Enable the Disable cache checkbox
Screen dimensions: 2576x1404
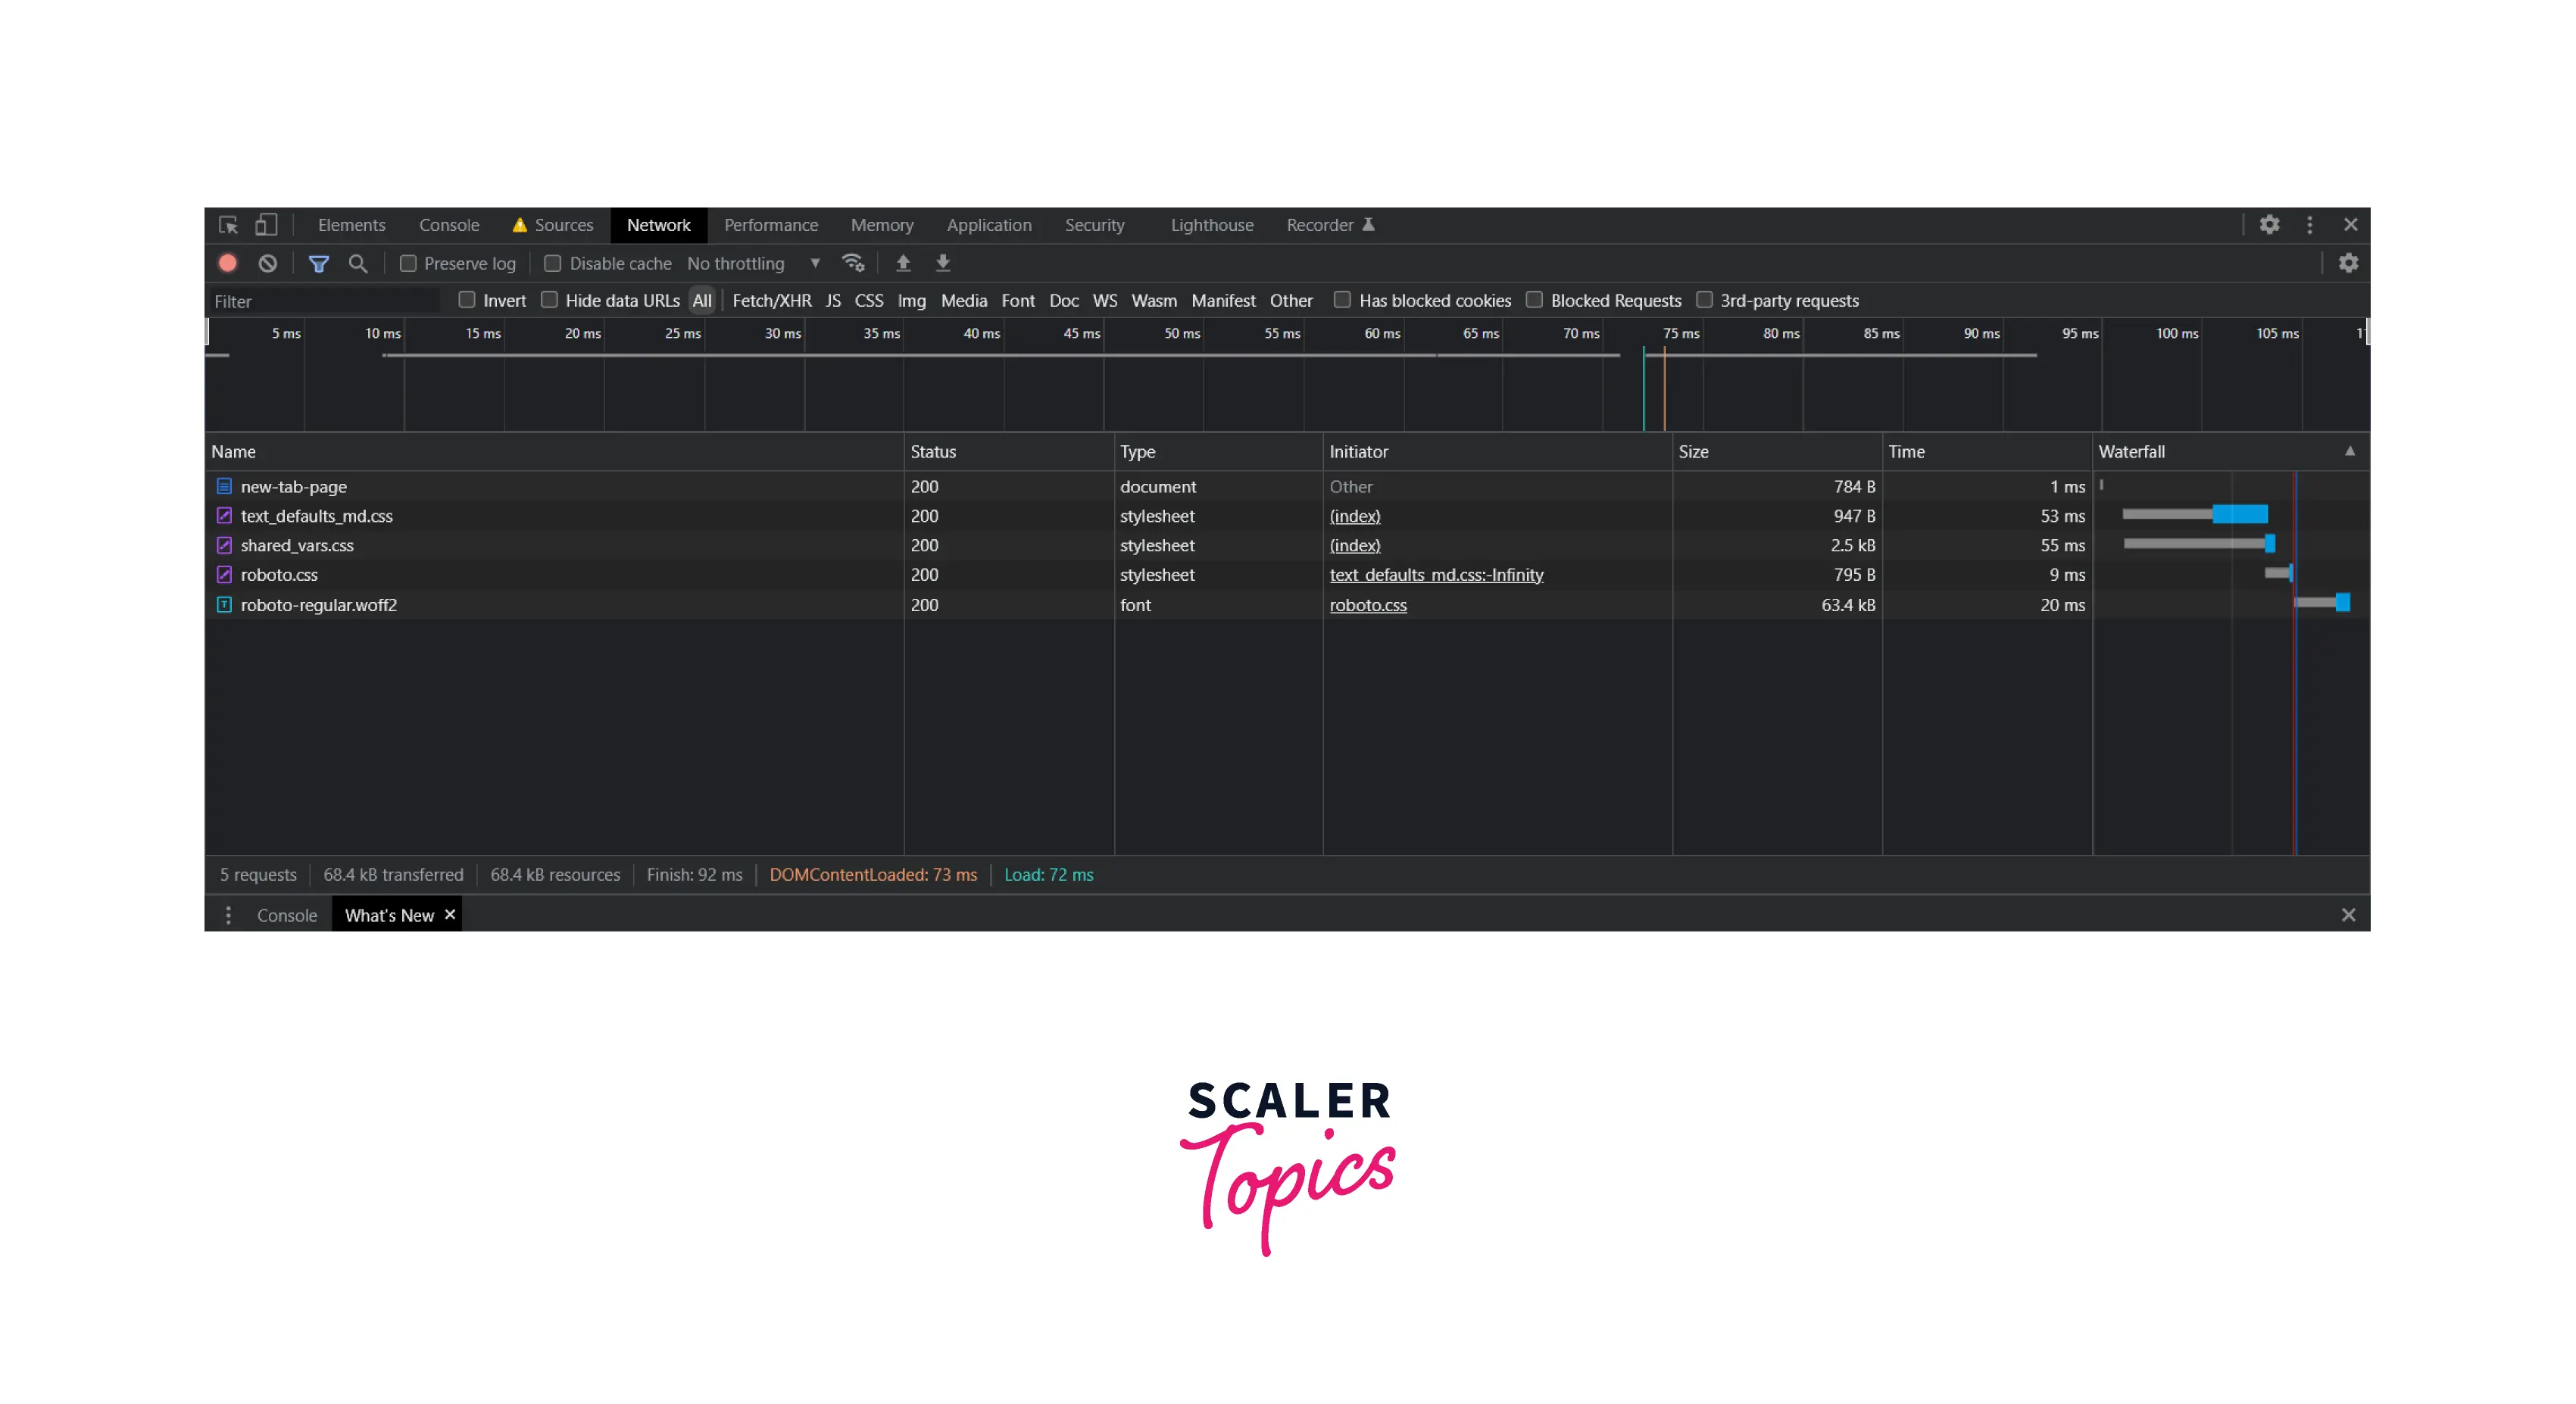(x=552, y=263)
